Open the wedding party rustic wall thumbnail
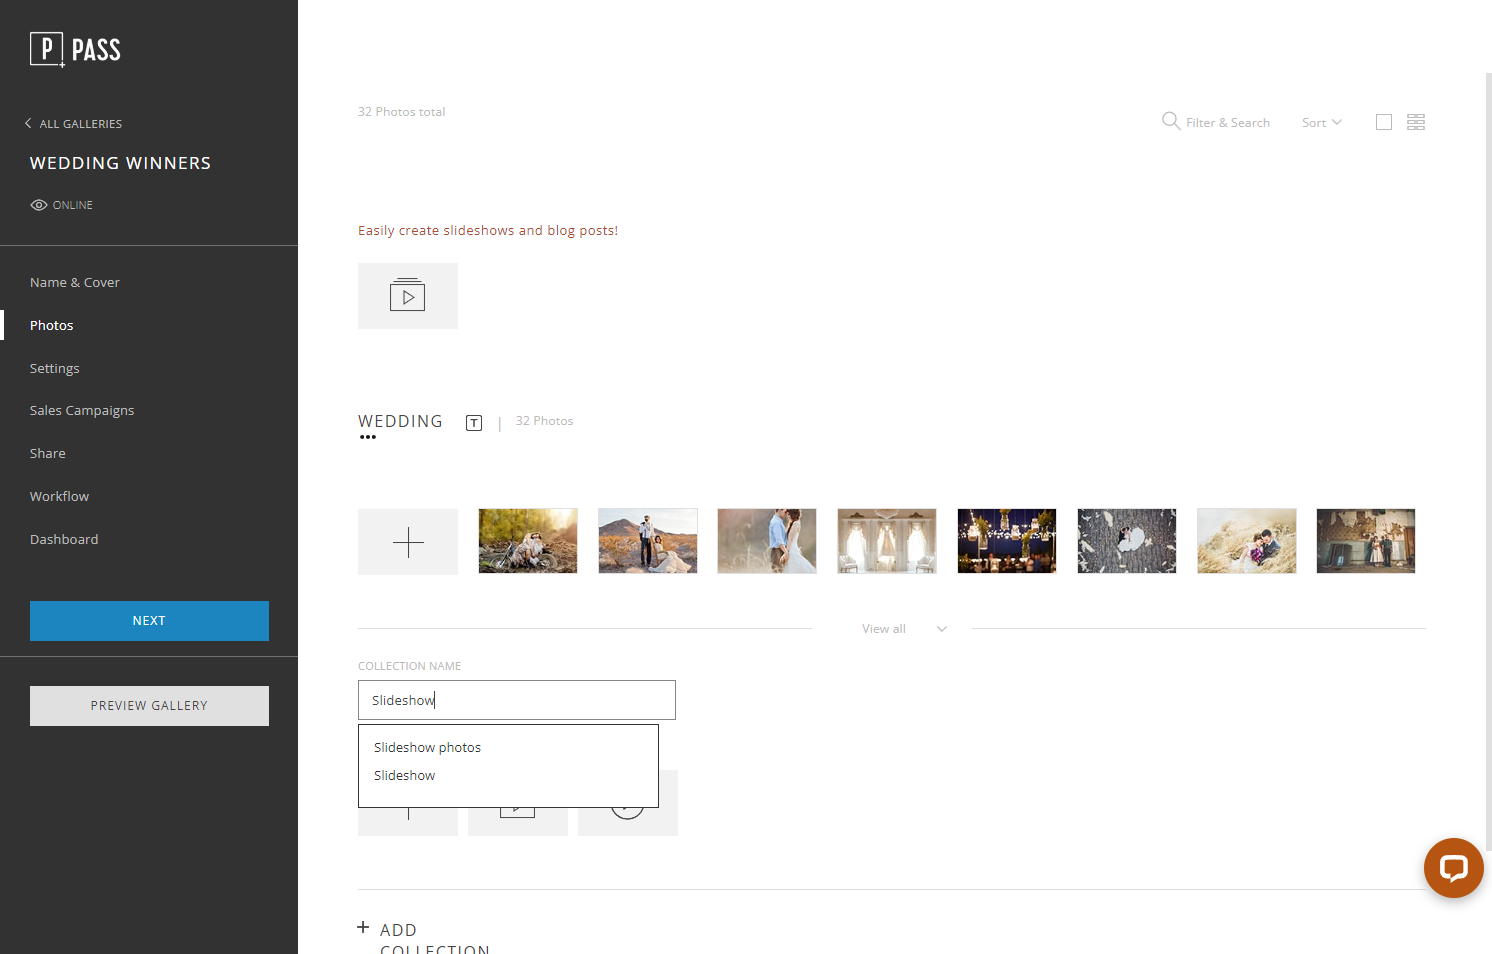1492x954 pixels. pyautogui.click(x=1366, y=541)
